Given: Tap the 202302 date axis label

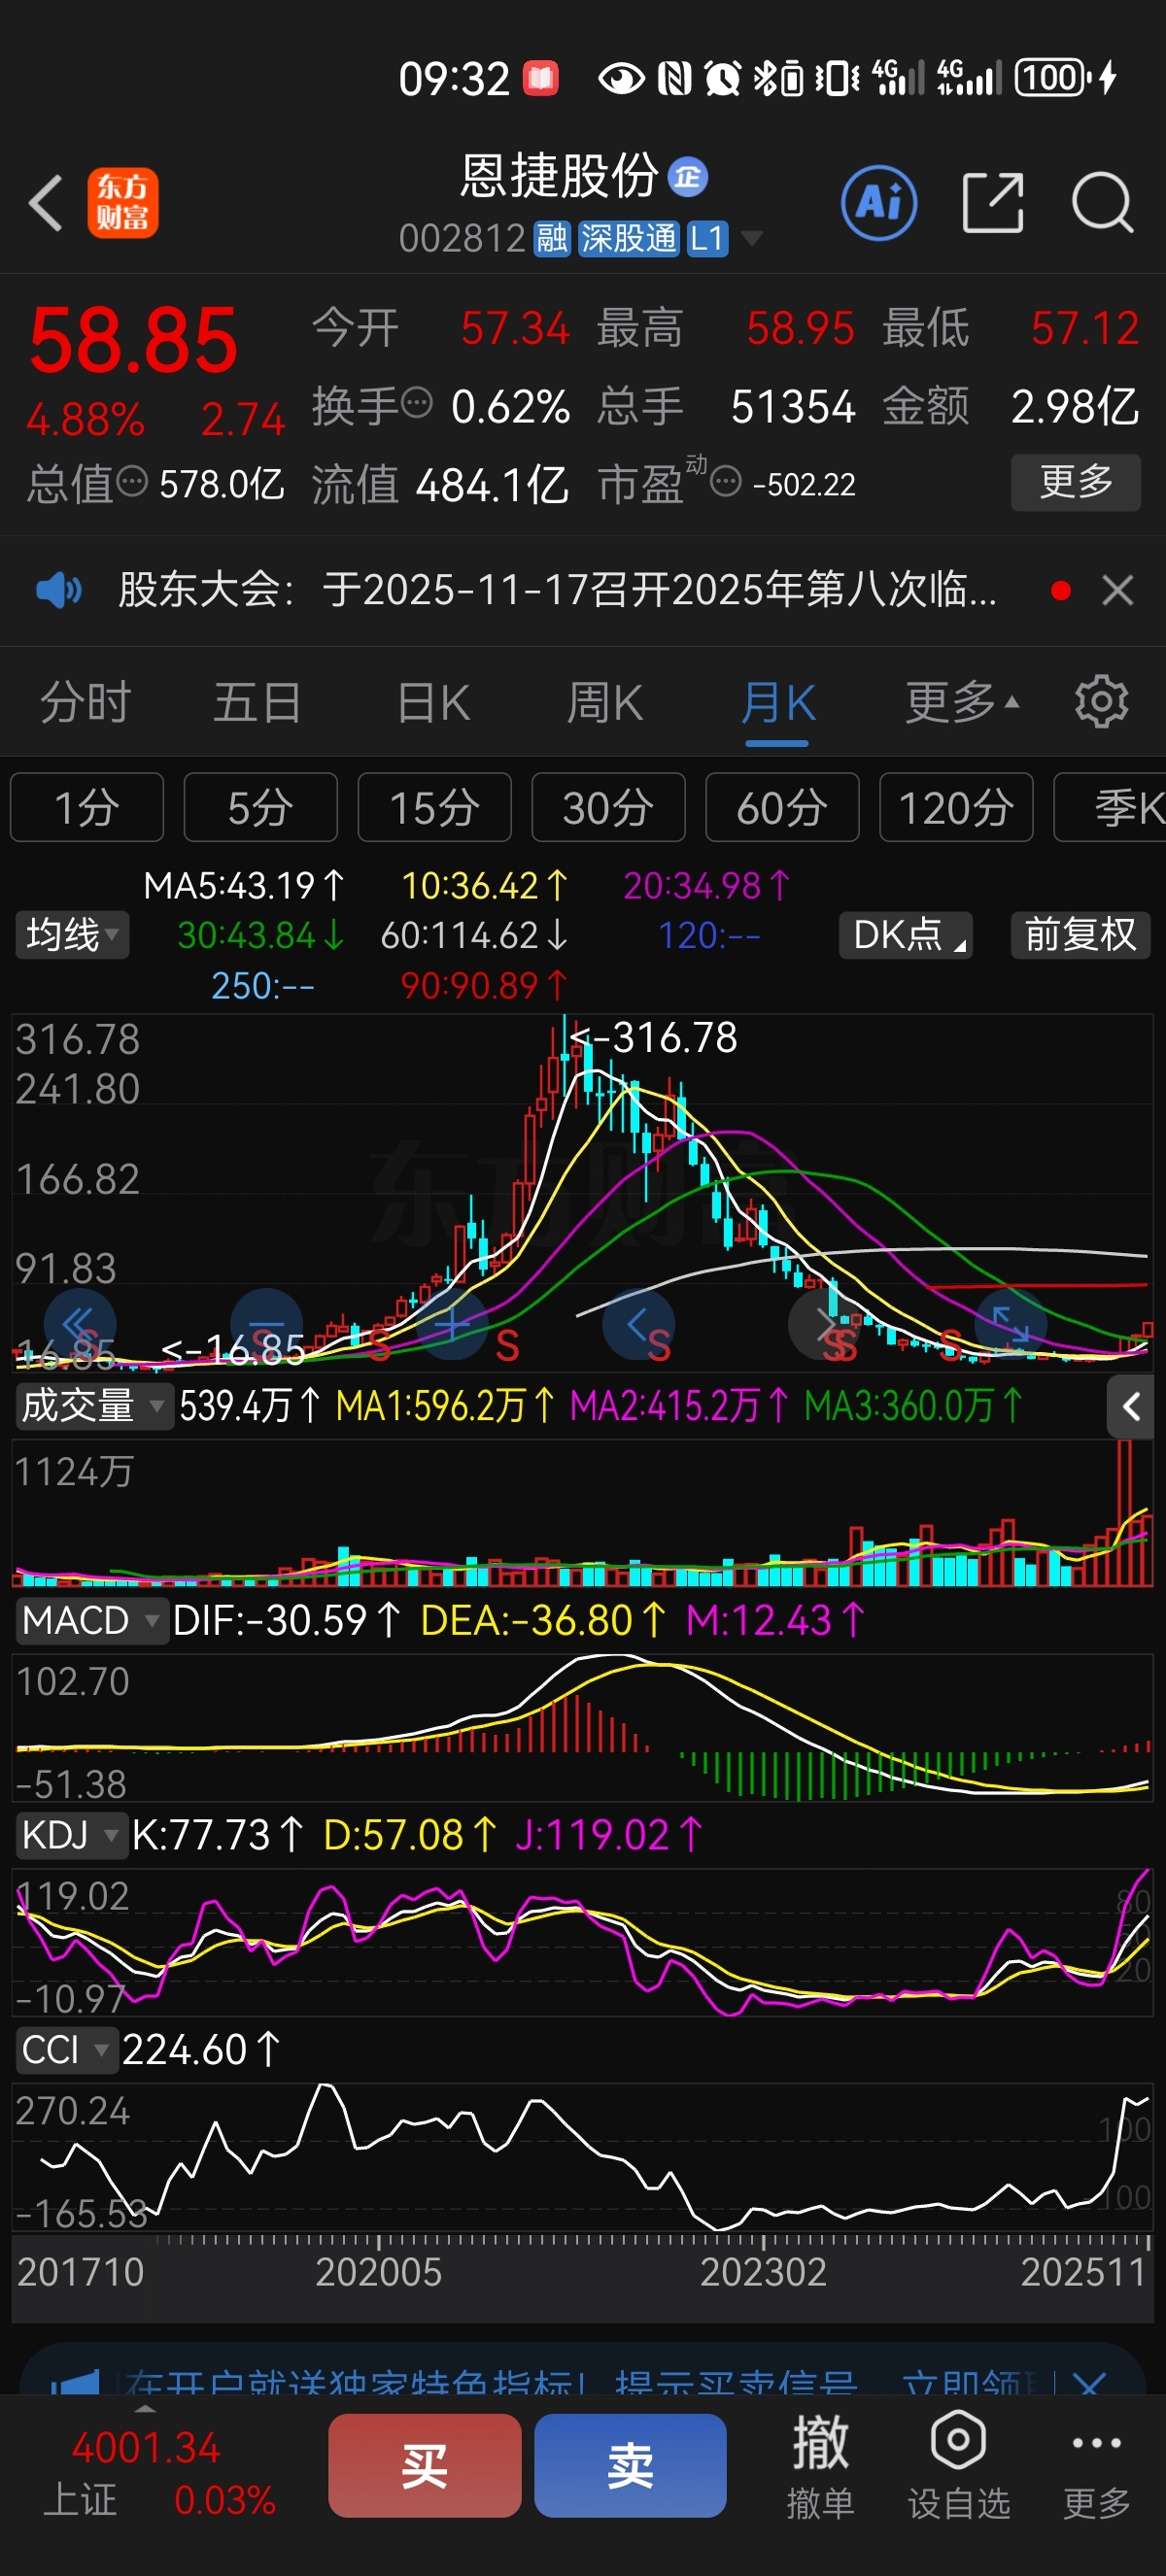Looking at the screenshot, I should coord(763,2272).
